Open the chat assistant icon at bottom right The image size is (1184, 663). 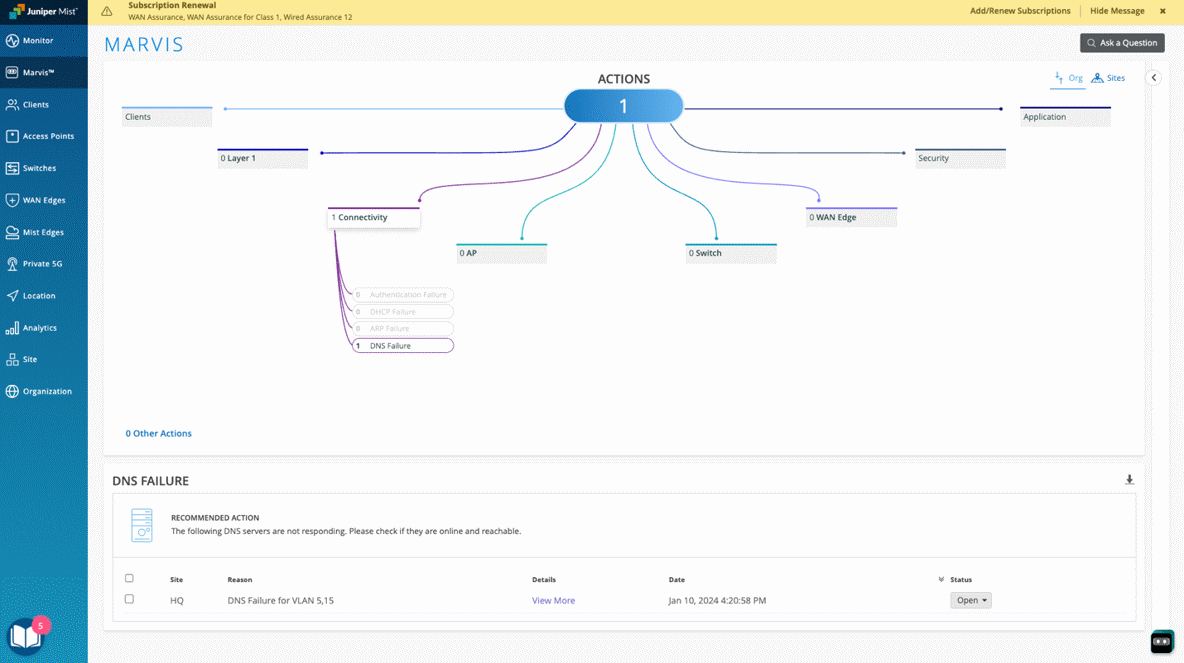click(1161, 642)
